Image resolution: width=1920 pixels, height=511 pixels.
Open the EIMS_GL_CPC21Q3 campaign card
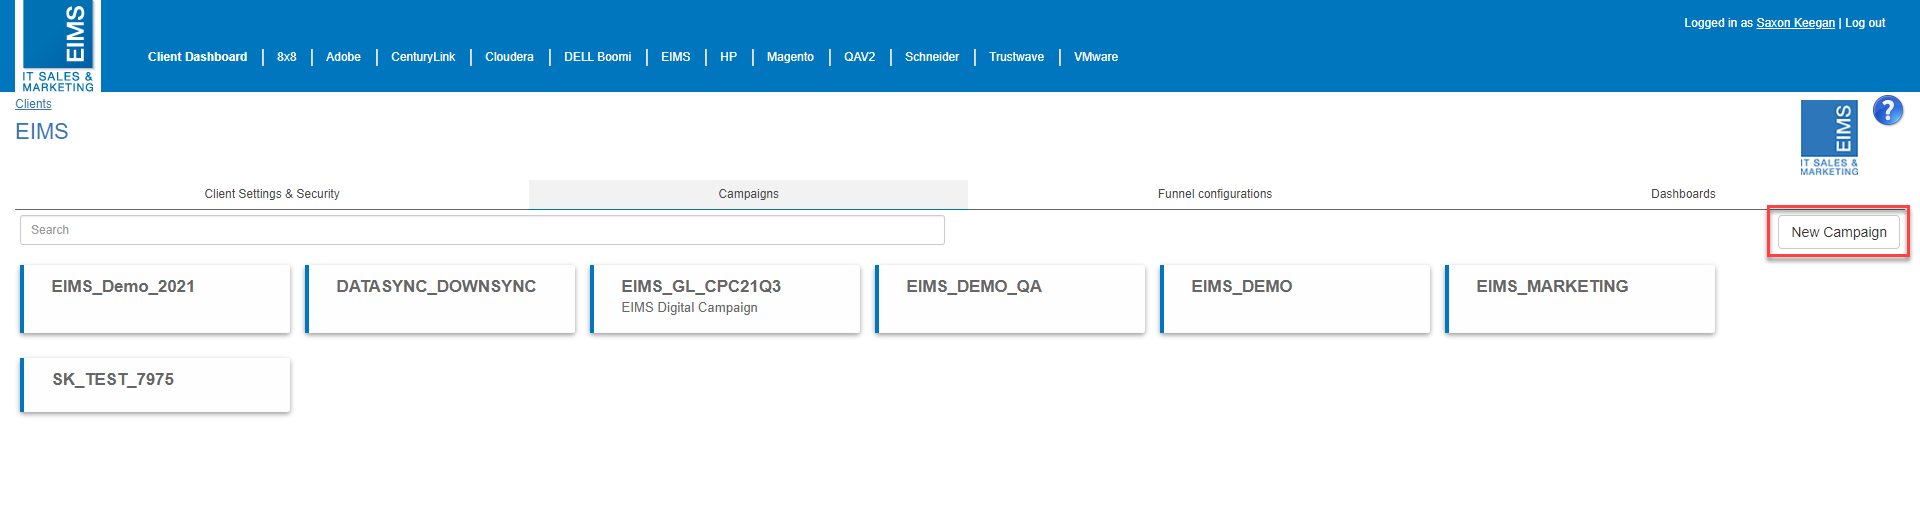tap(725, 299)
